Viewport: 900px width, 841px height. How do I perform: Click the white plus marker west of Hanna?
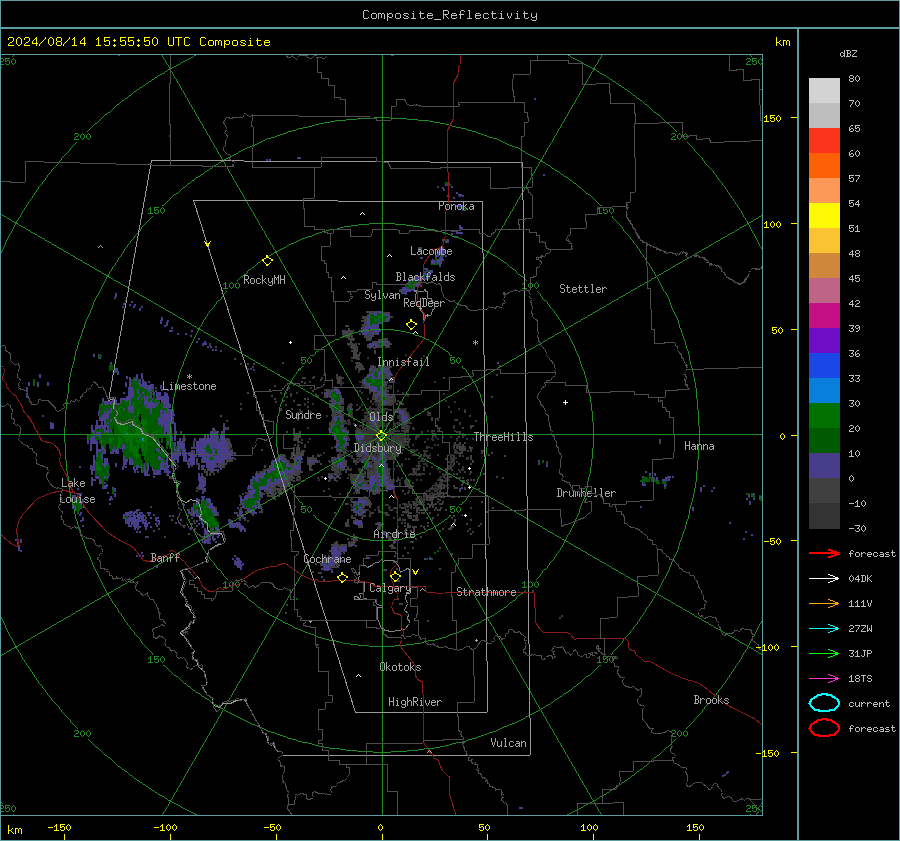tap(565, 402)
